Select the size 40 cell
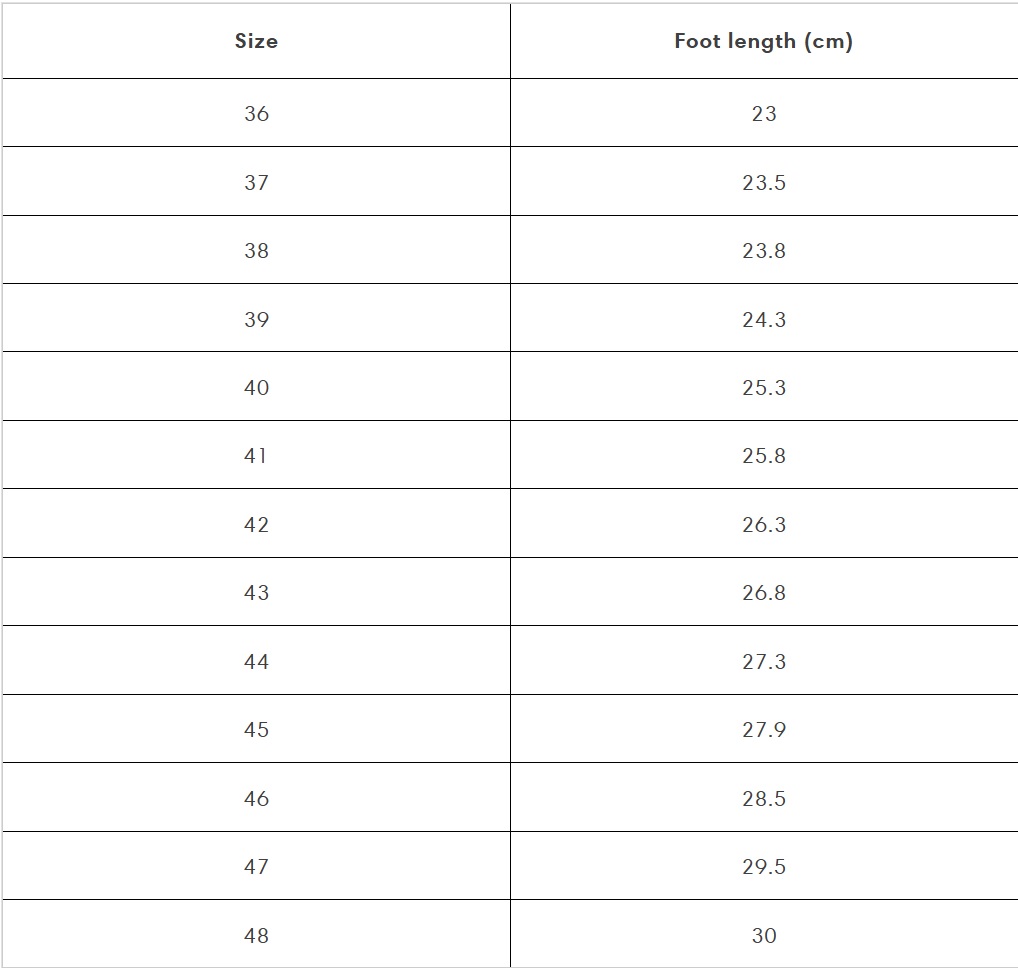The image size is (1018, 968). (256, 387)
